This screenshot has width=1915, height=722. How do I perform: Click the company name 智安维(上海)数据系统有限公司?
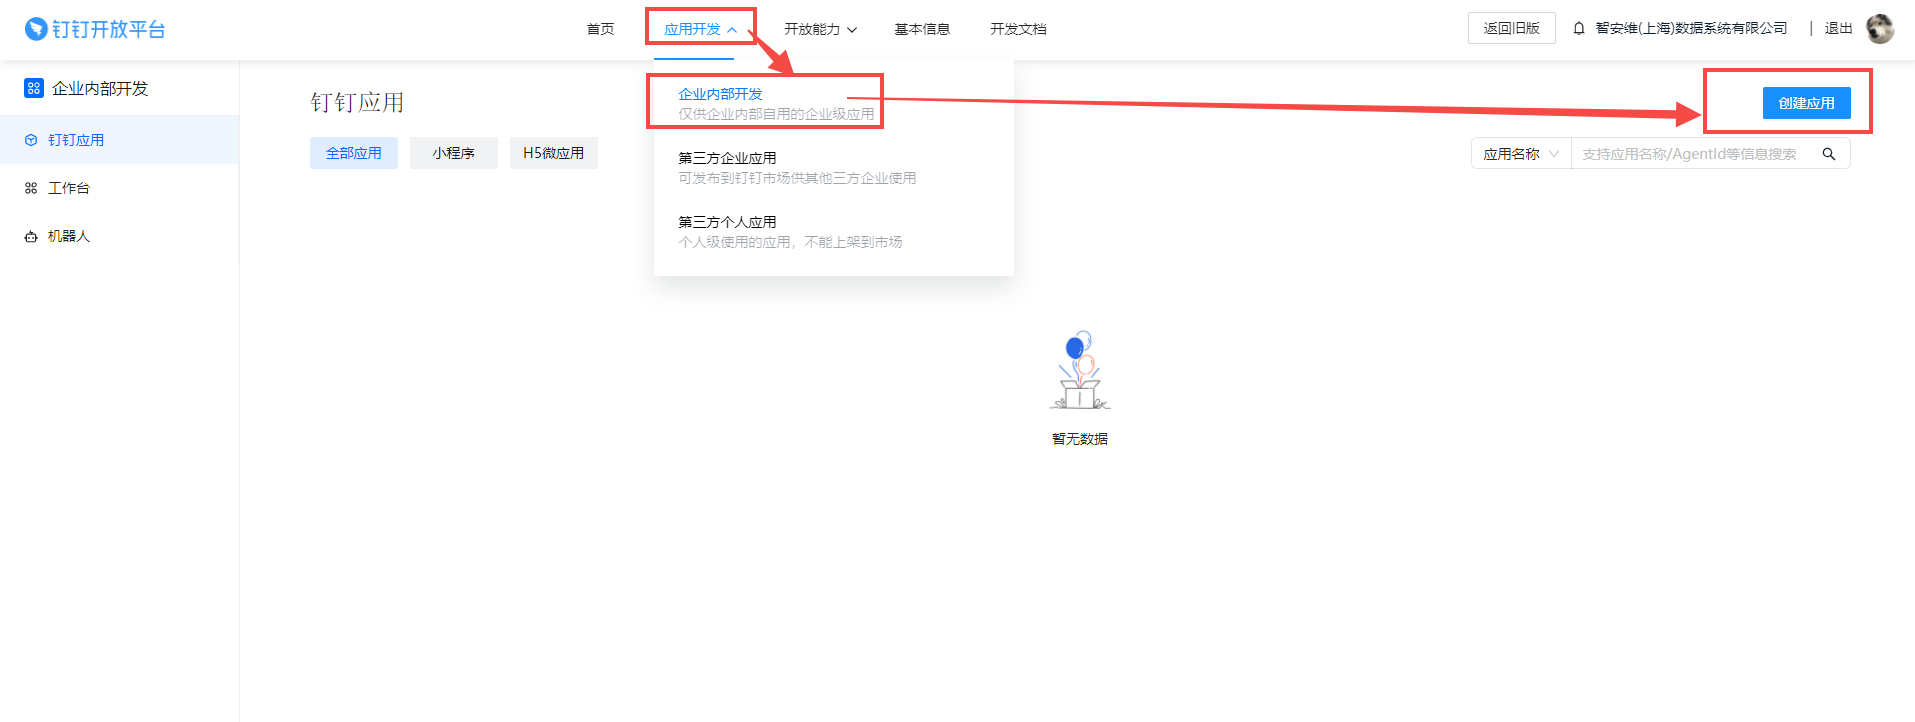coord(1691,28)
